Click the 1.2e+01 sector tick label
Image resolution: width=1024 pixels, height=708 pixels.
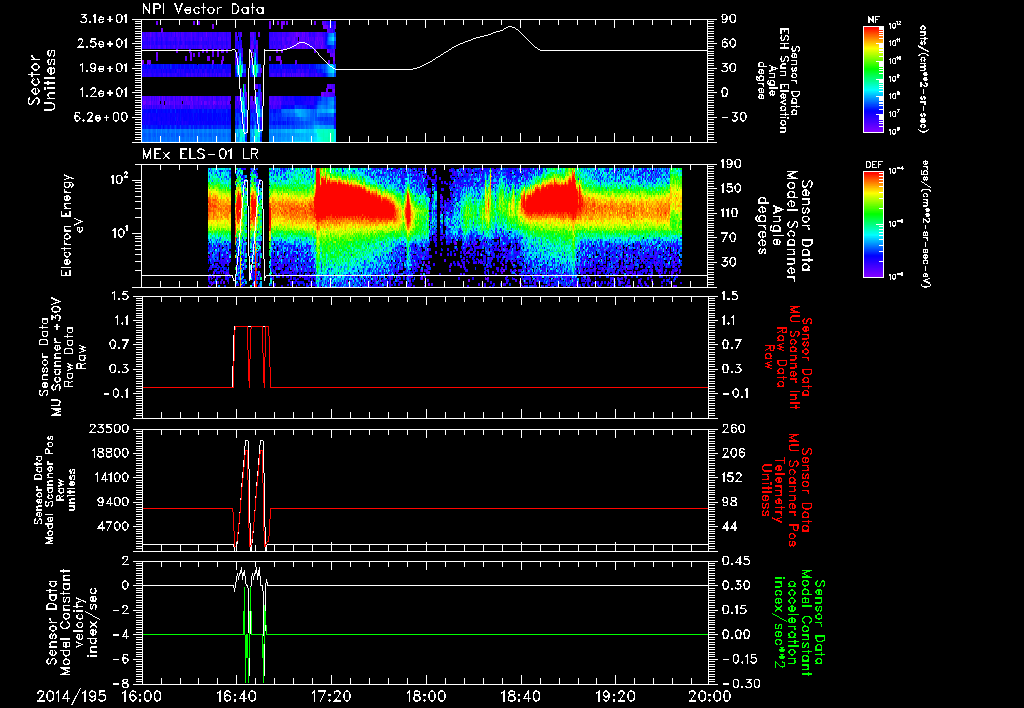click(104, 93)
